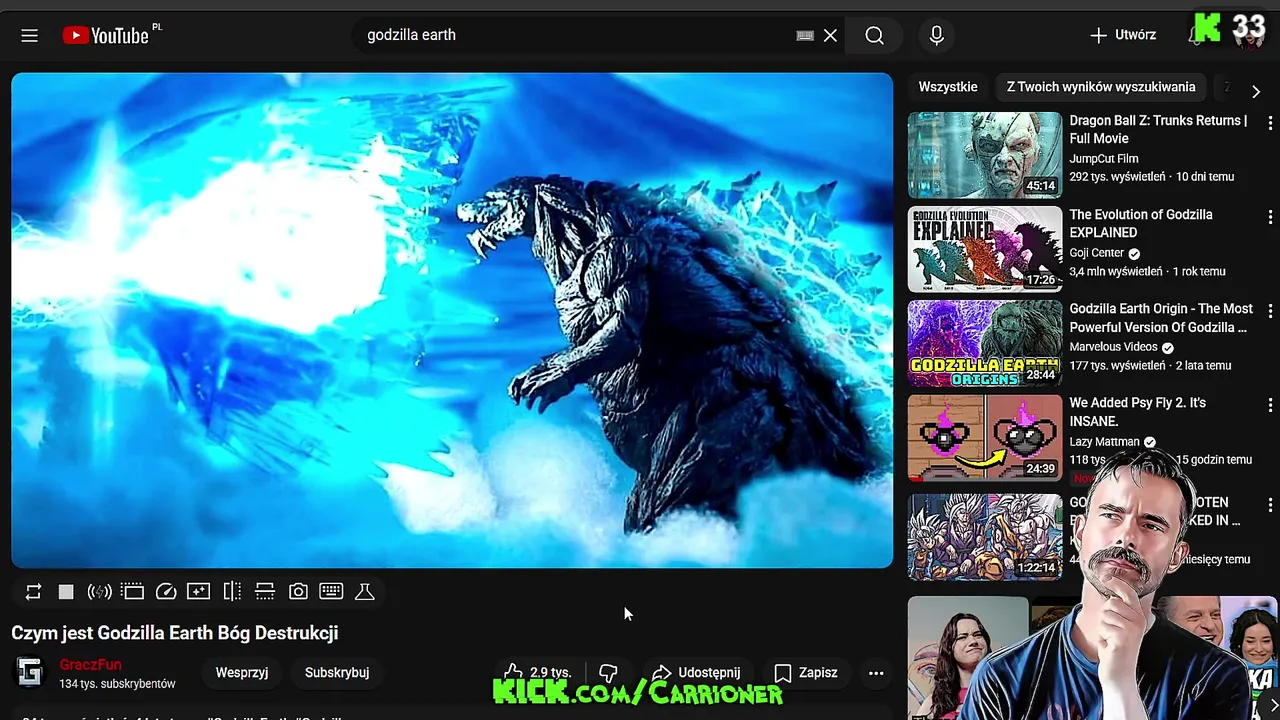The height and width of the screenshot is (720, 1280).
Task: Like the video with thumbs up
Action: (537, 673)
